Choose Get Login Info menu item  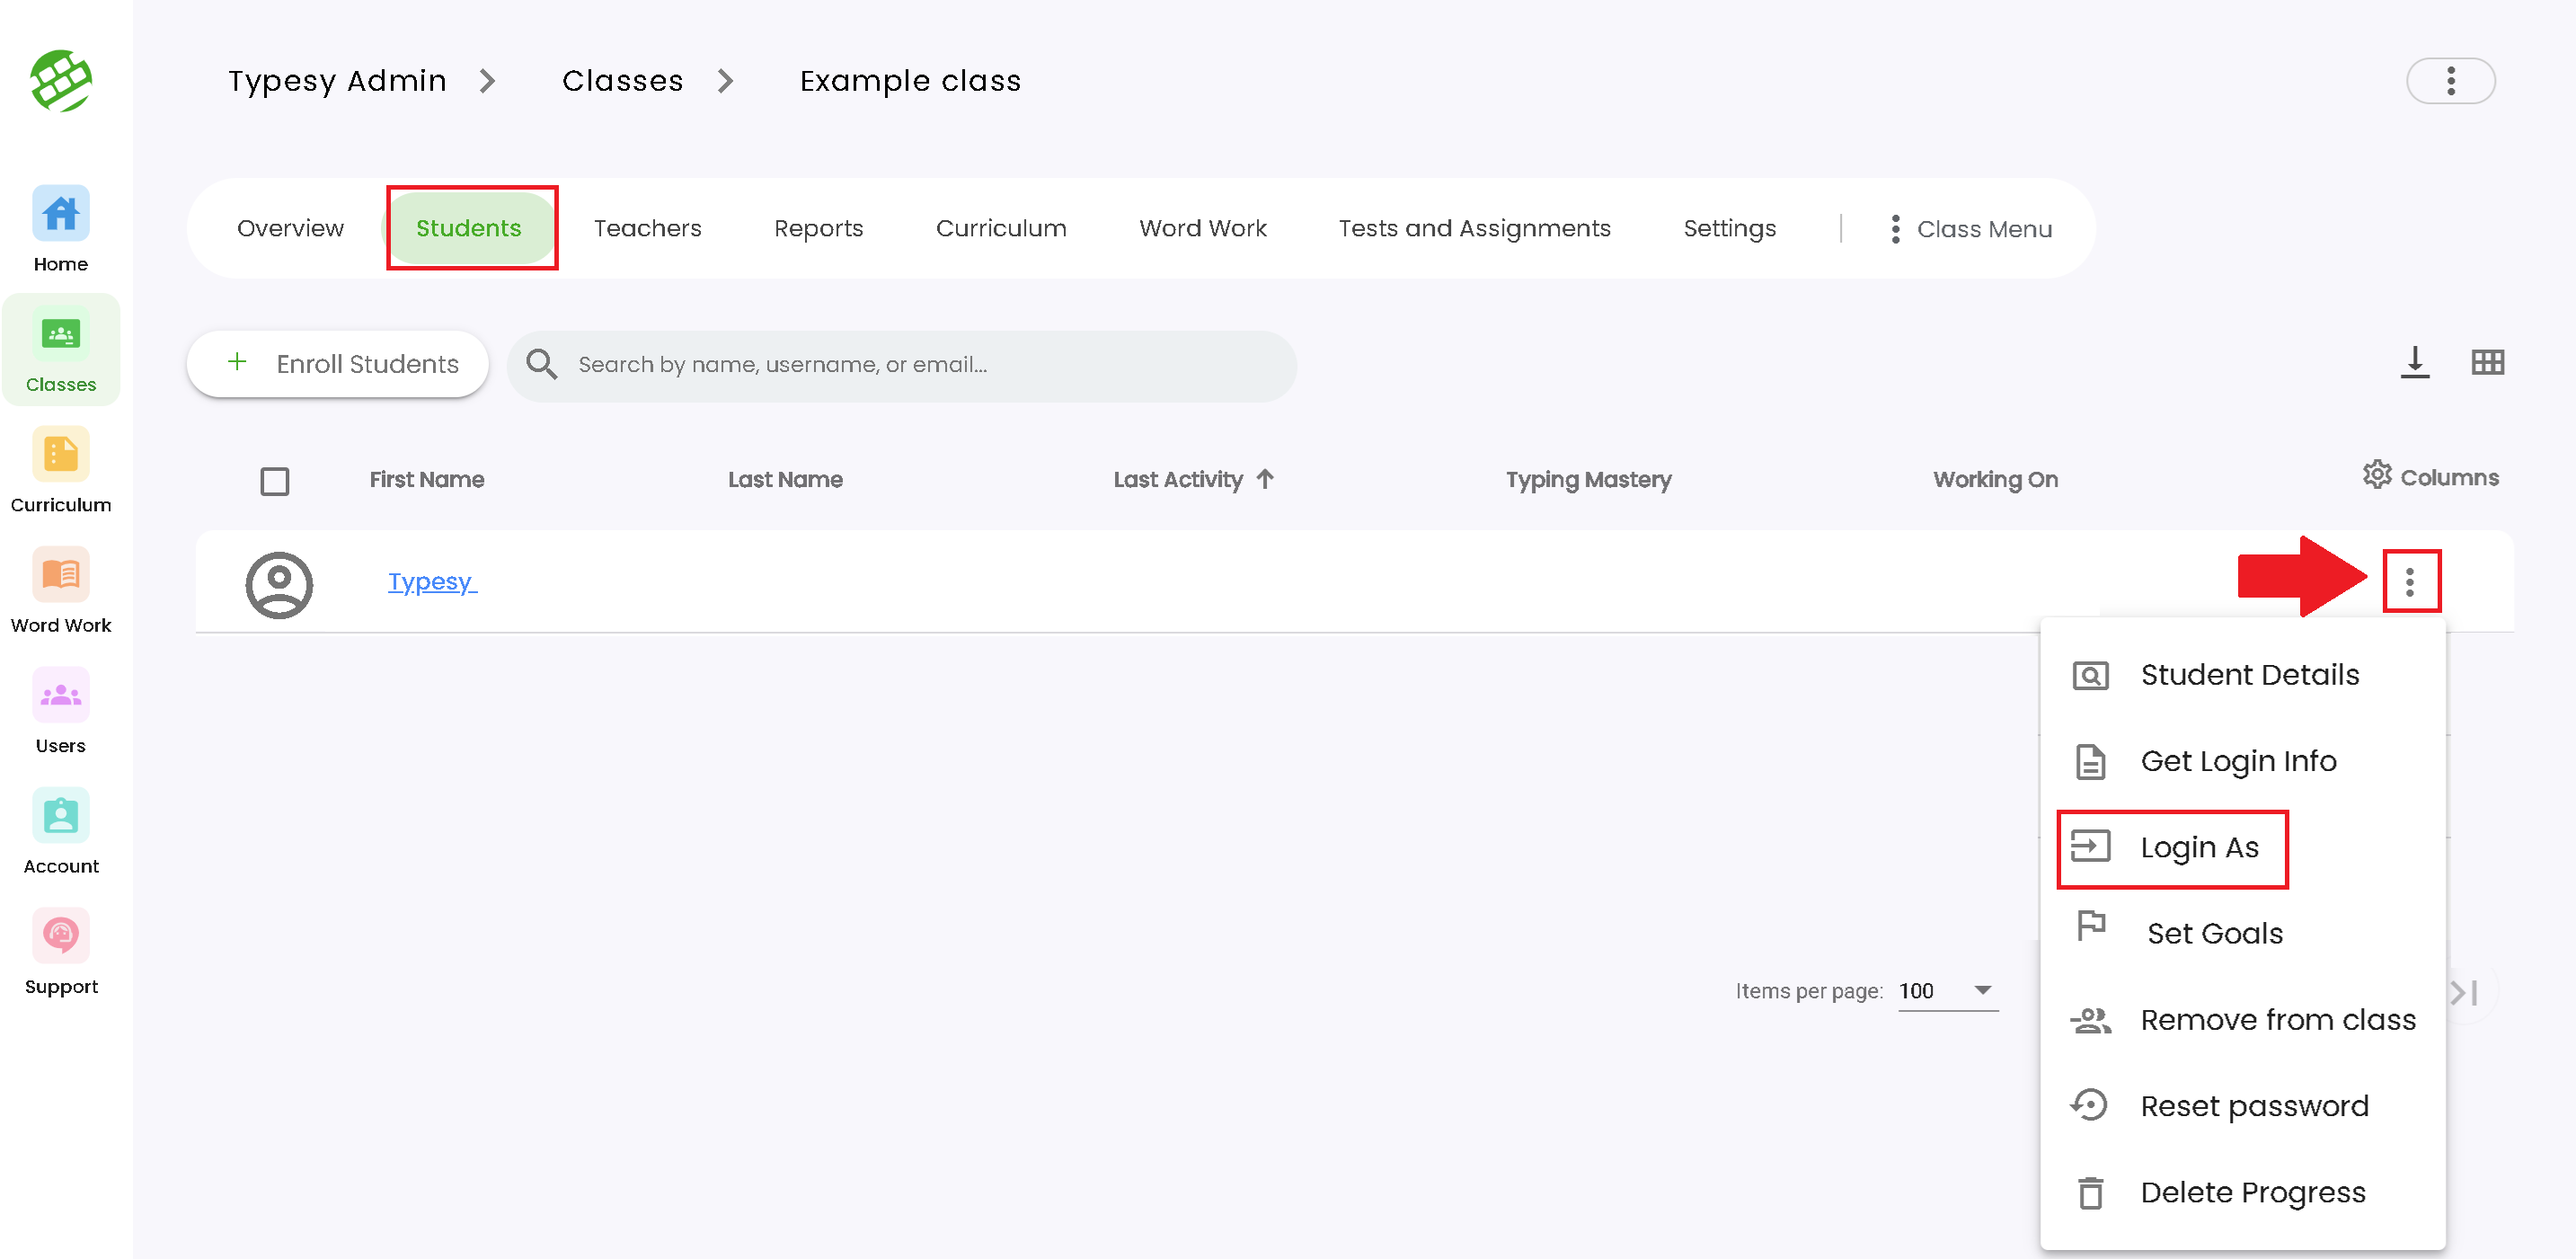[2242, 761]
